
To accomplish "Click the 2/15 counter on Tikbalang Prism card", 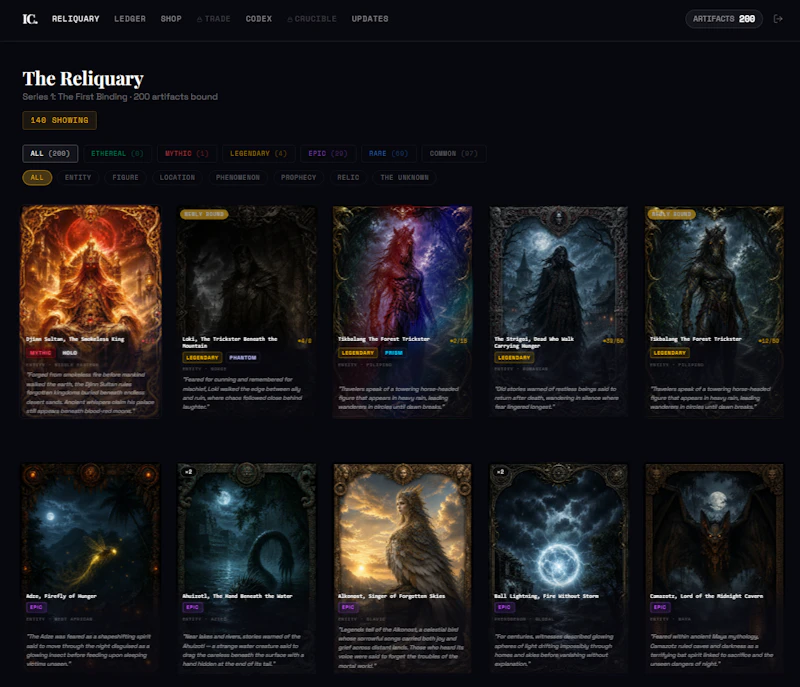I will click(458, 341).
